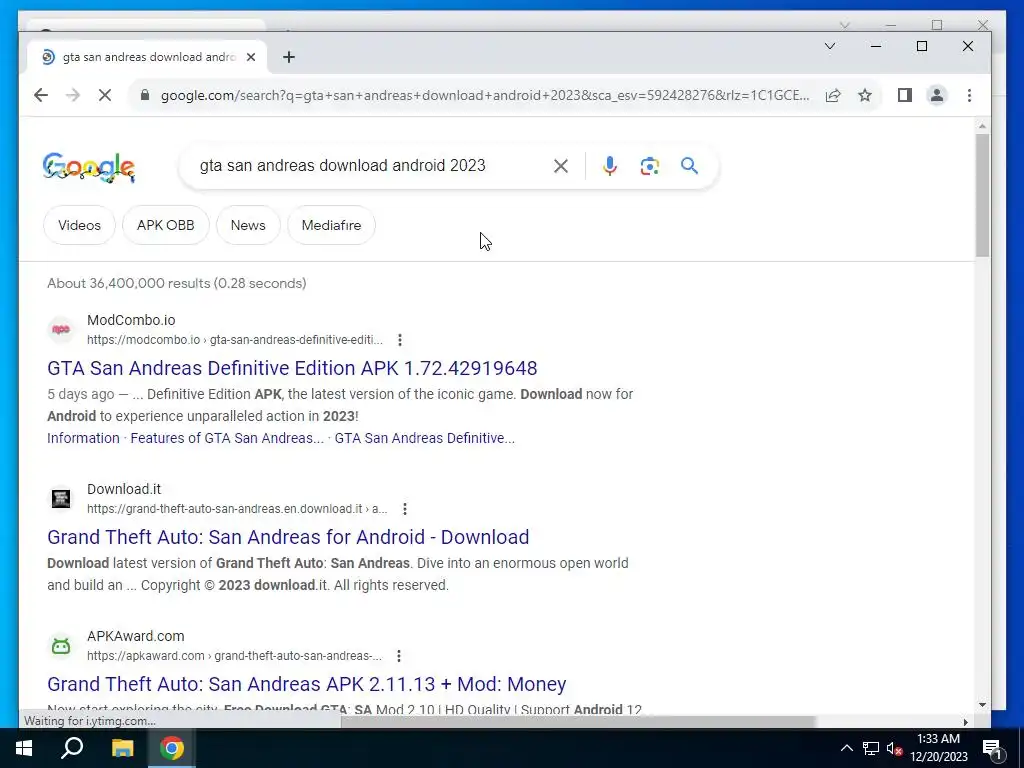Share this page using the share icon
Screen dimensions: 1024x768
point(833,95)
